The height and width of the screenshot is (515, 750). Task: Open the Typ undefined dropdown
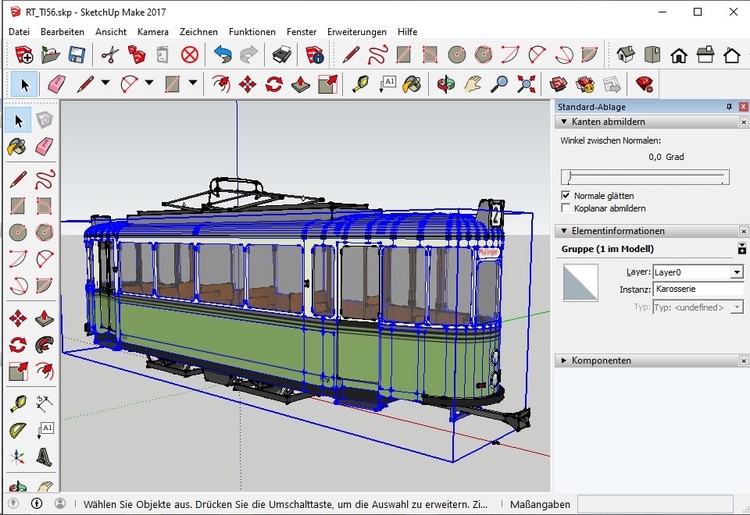tap(737, 307)
